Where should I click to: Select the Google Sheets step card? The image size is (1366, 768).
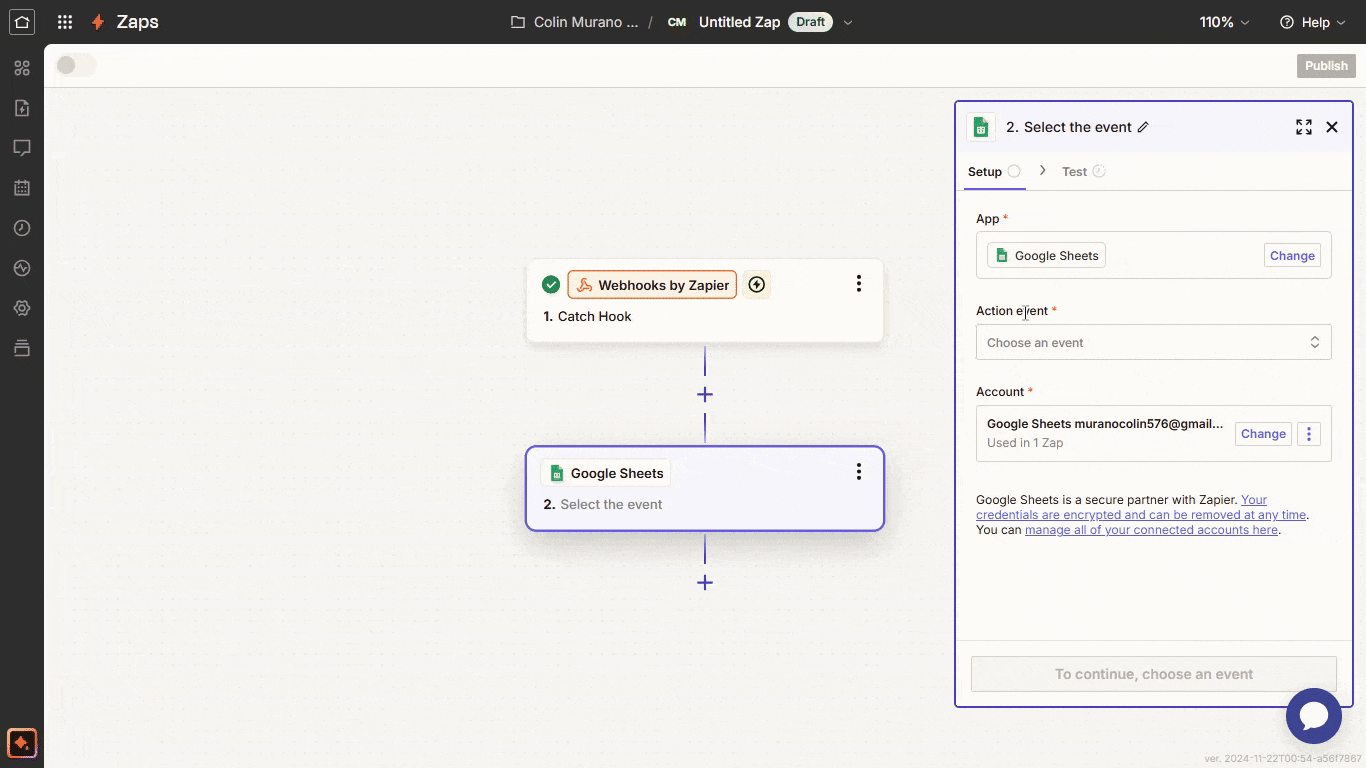pos(705,488)
